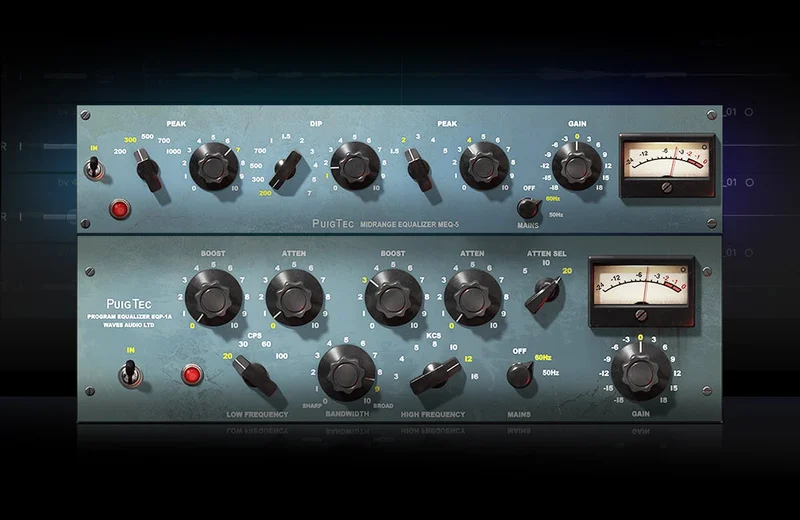Click the MEQ-5 DIP amount knob
800x520 pixels.
tap(355, 166)
